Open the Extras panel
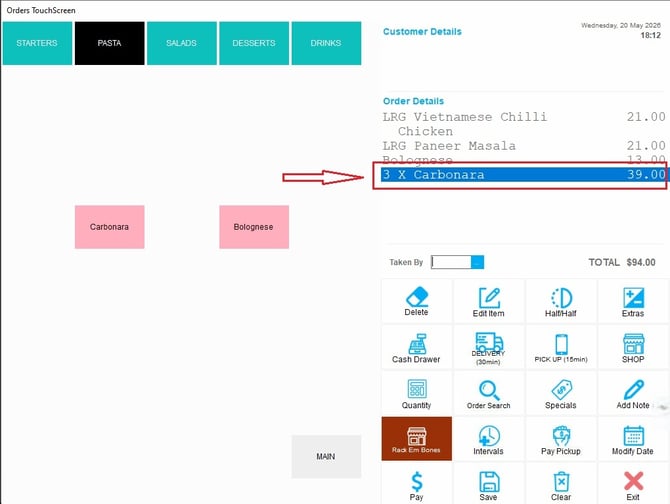Screen dimensions: 670x504 tap(633, 302)
